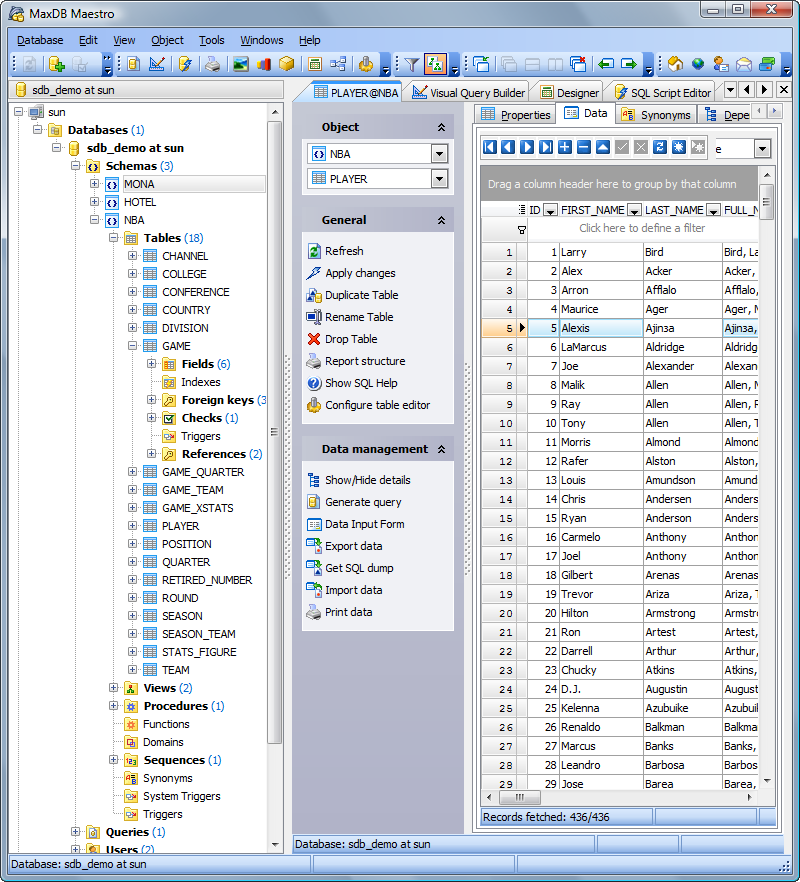Image resolution: width=800 pixels, height=882 pixels.
Task: Click the bar chart toolbar icon
Action: [265, 65]
